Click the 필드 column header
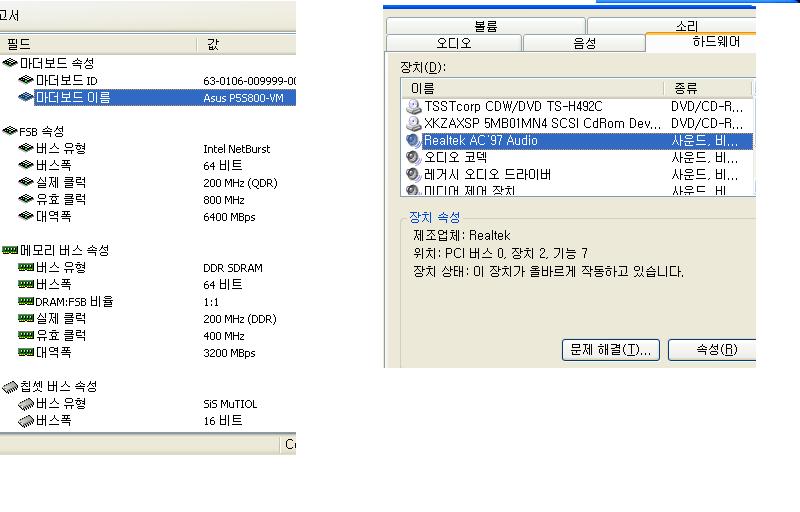The height and width of the screenshot is (512, 800). tap(98, 44)
